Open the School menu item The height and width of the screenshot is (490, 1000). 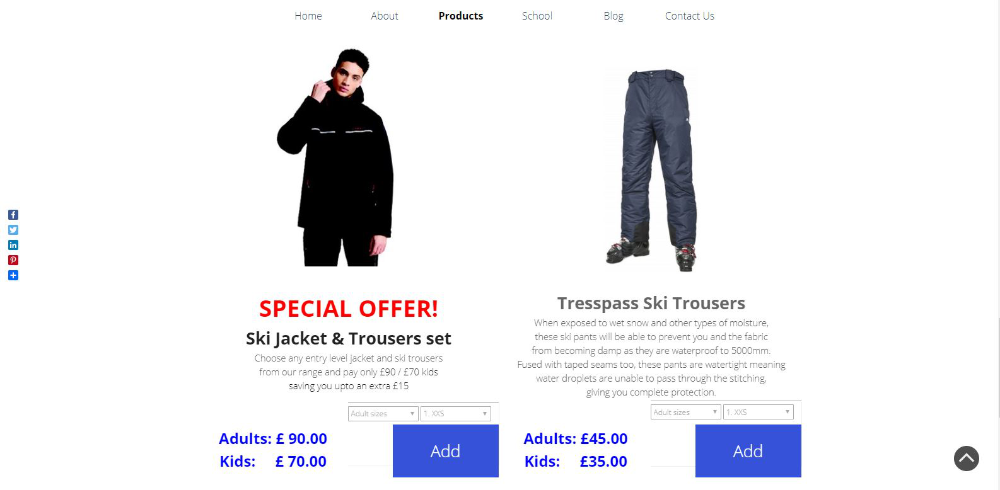(537, 16)
